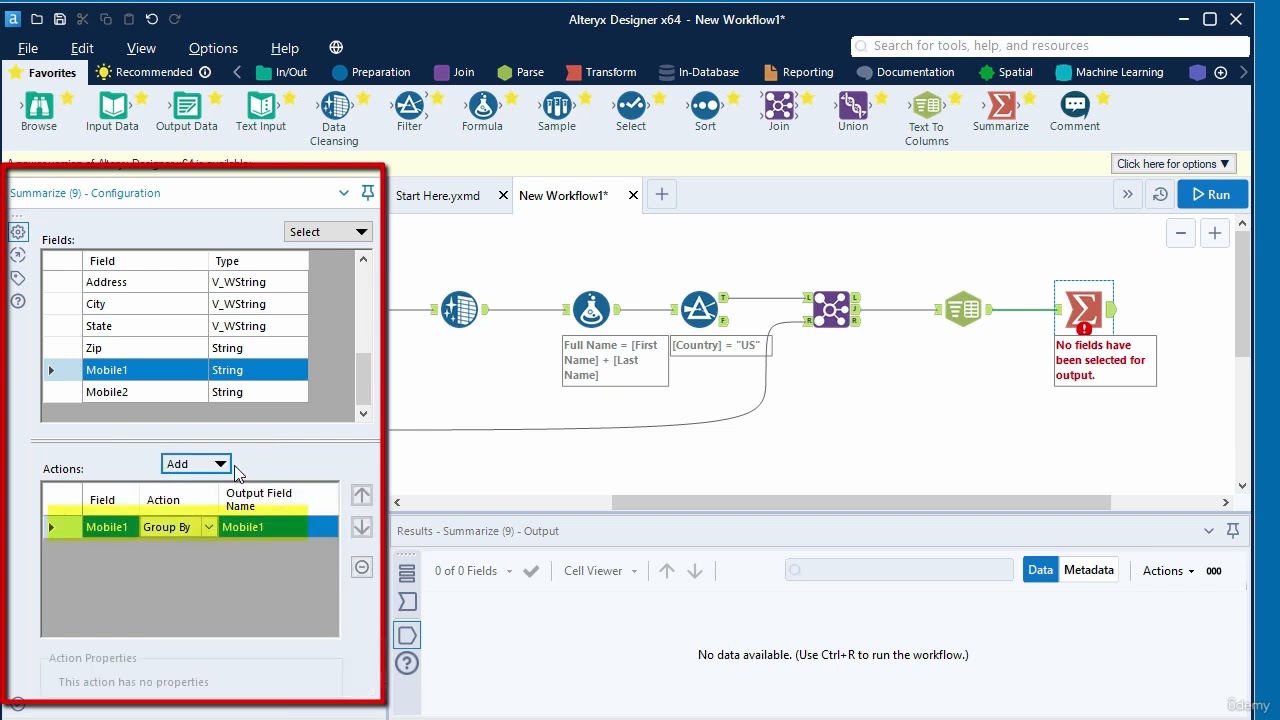
Task: Click the global search field
Action: coord(1050,46)
